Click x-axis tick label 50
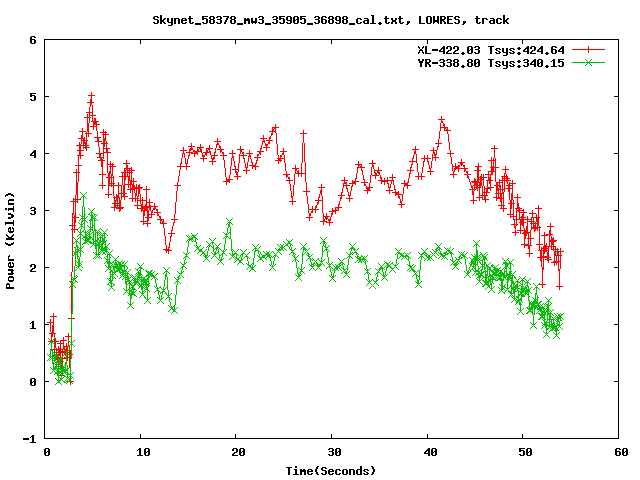This screenshot has width=640, height=480. click(x=525, y=452)
